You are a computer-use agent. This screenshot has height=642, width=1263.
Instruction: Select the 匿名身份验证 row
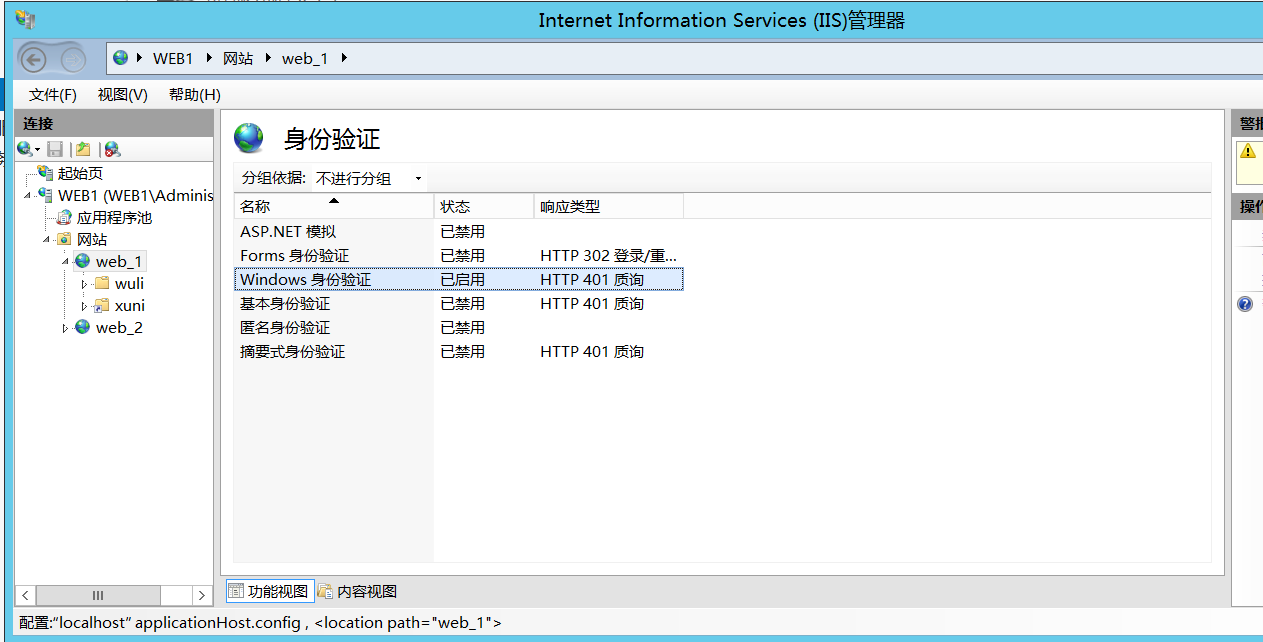459,327
